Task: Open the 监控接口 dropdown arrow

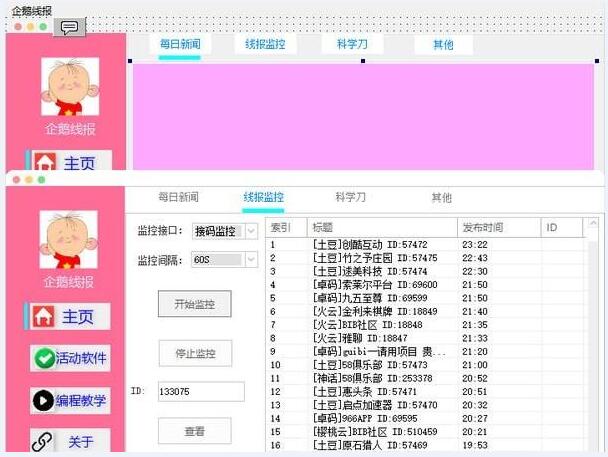Action: click(x=251, y=231)
